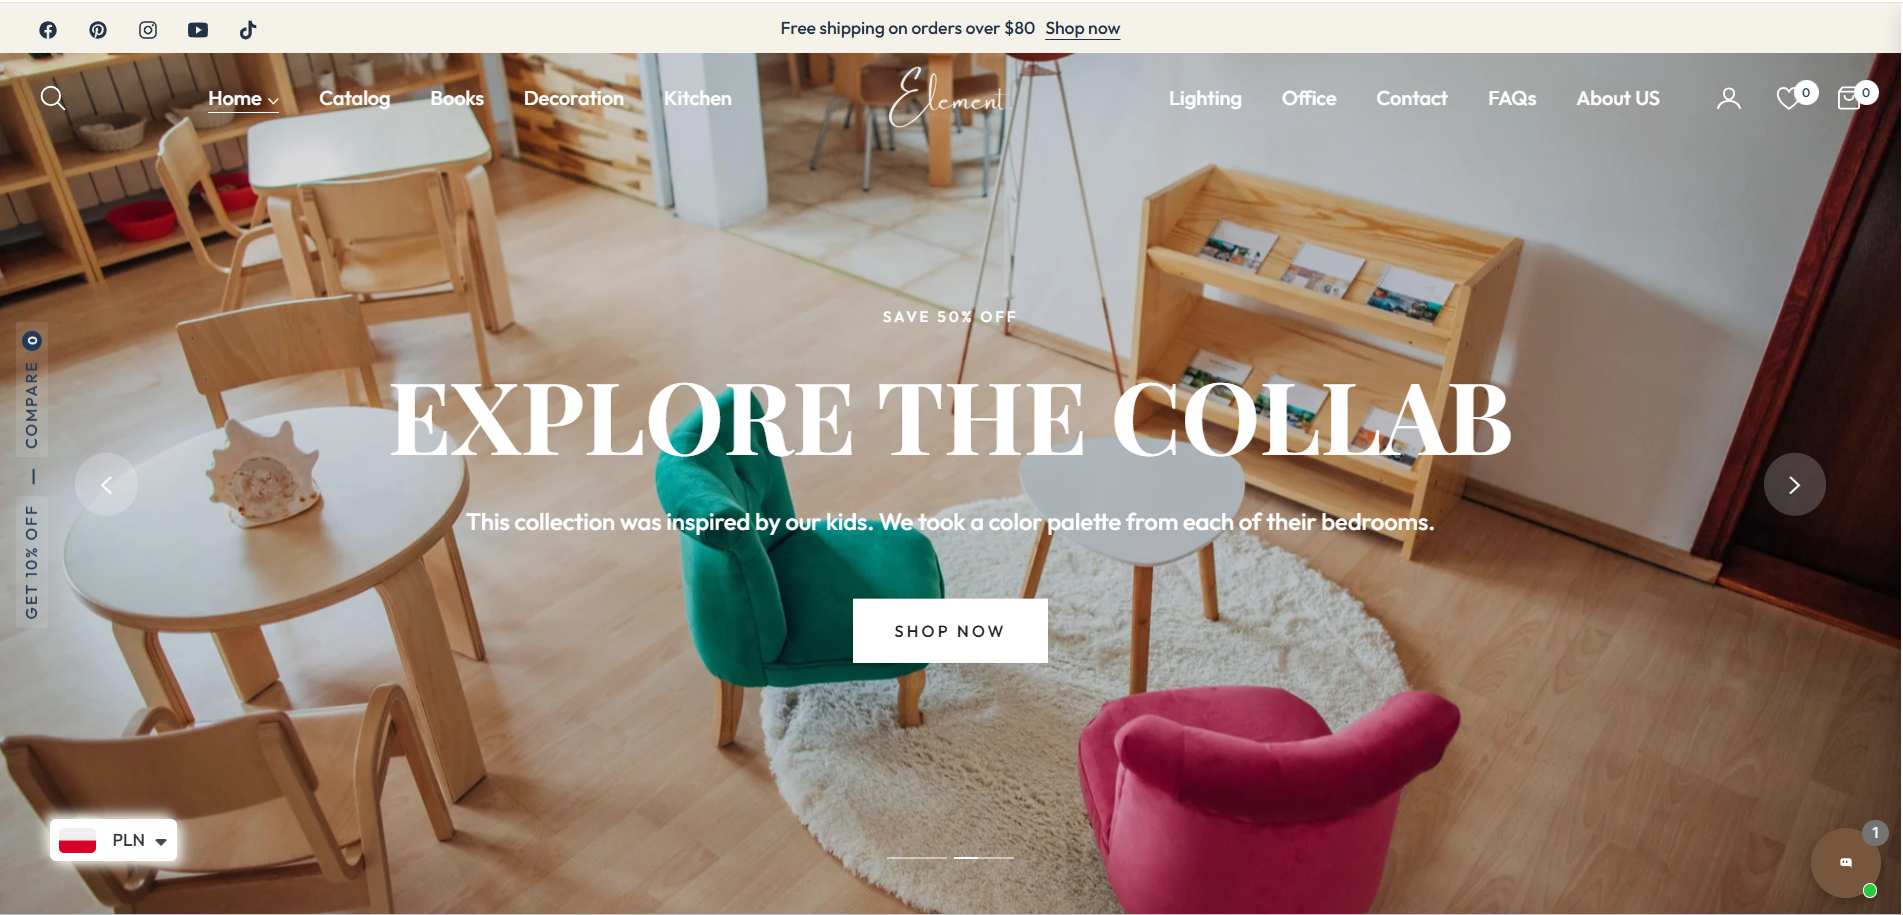Select the first slide indicator bar
The width and height of the screenshot is (1903, 915).
point(917,858)
